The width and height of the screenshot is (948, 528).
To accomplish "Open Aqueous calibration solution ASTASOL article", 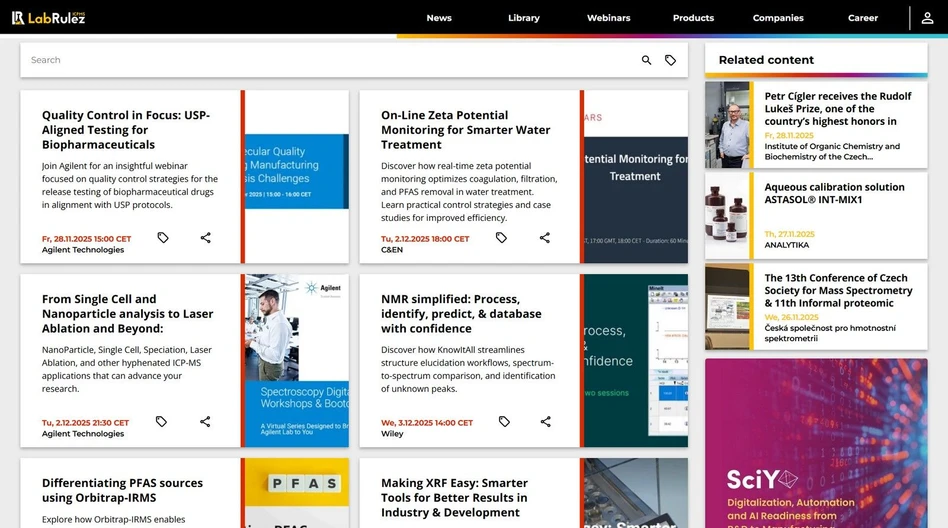I will [834, 194].
